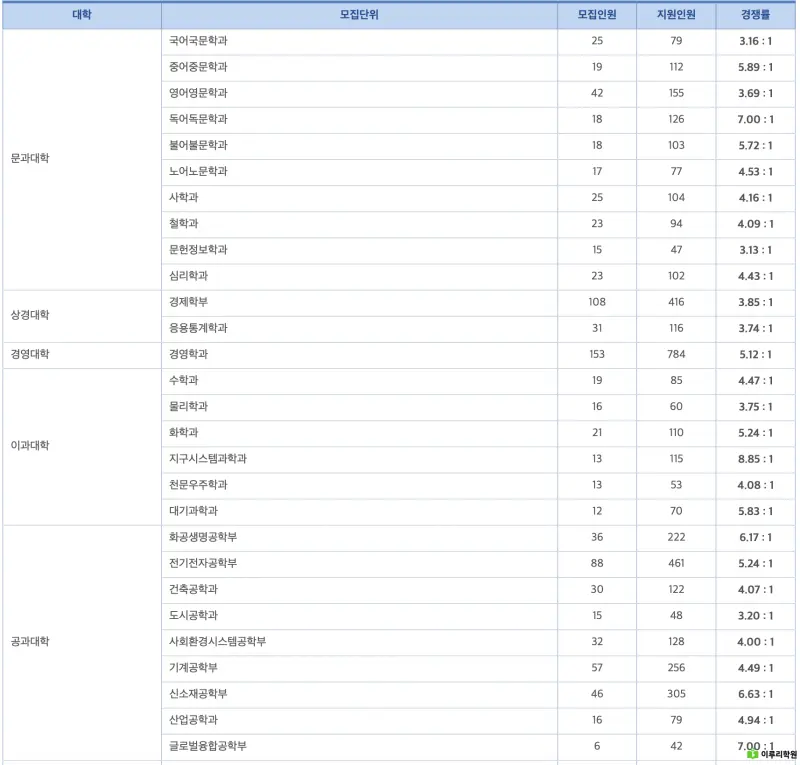This screenshot has height=765, width=800.
Task: Select the 모집단위 column header
Action: [359, 15]
